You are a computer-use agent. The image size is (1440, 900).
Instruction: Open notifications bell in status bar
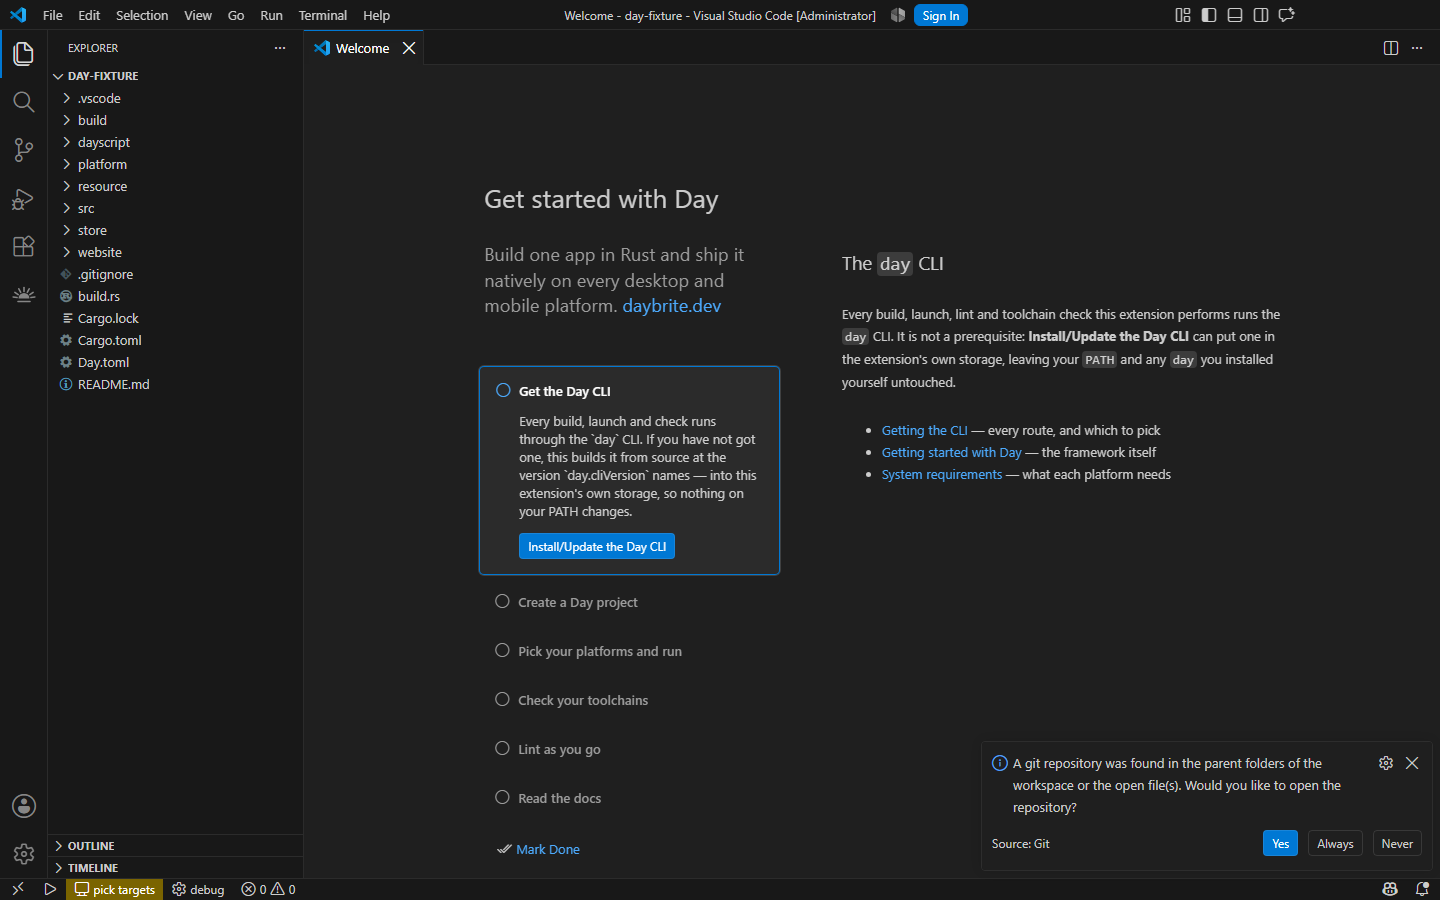click(x=1422, y=889)
